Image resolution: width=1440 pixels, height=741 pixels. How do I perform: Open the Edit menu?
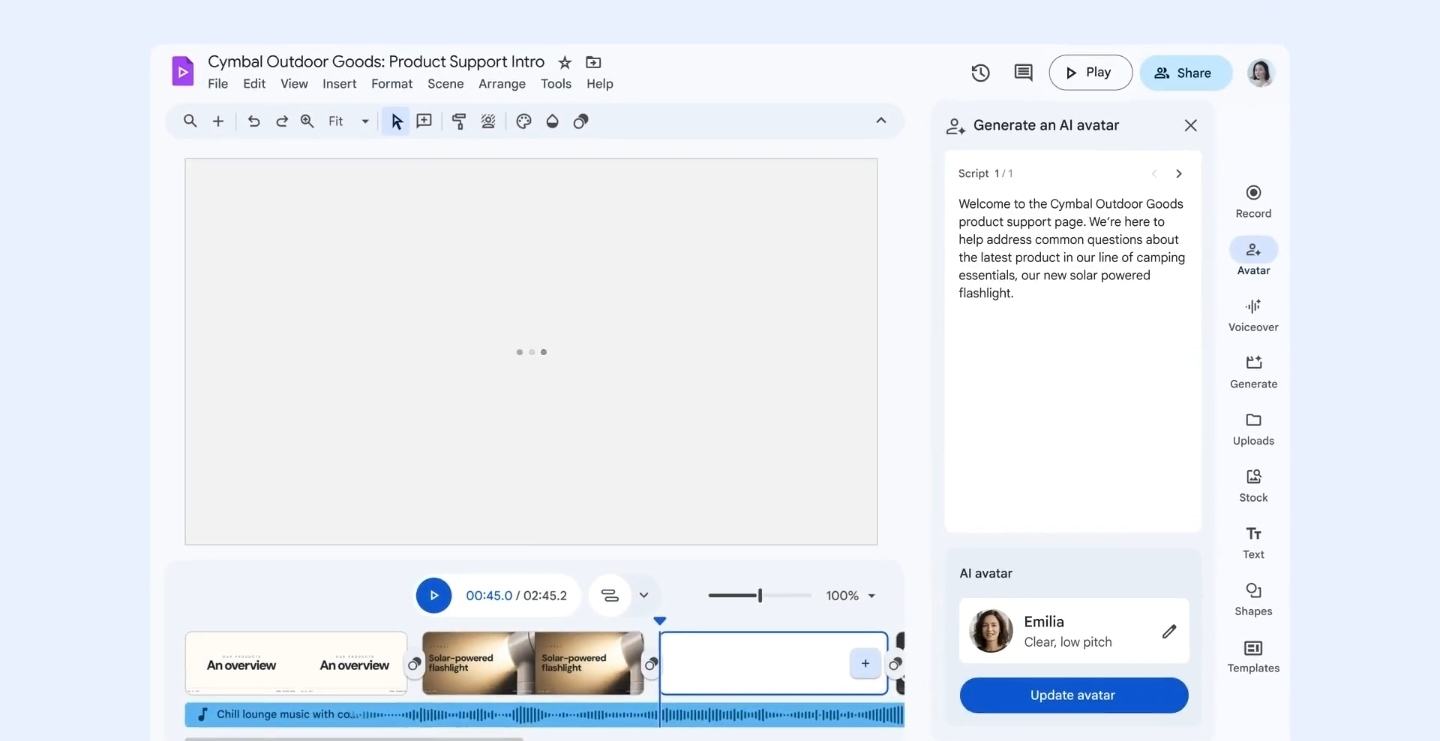(x=254, y=84)
